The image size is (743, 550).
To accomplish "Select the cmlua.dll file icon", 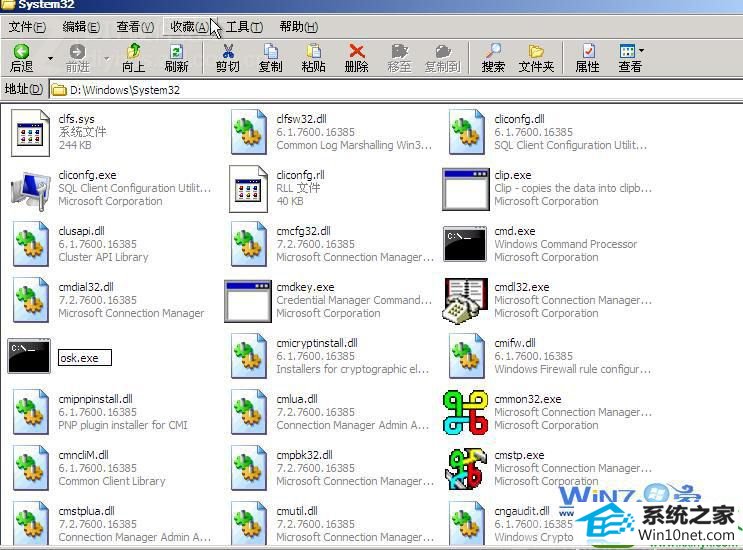I will pos(248,412).
